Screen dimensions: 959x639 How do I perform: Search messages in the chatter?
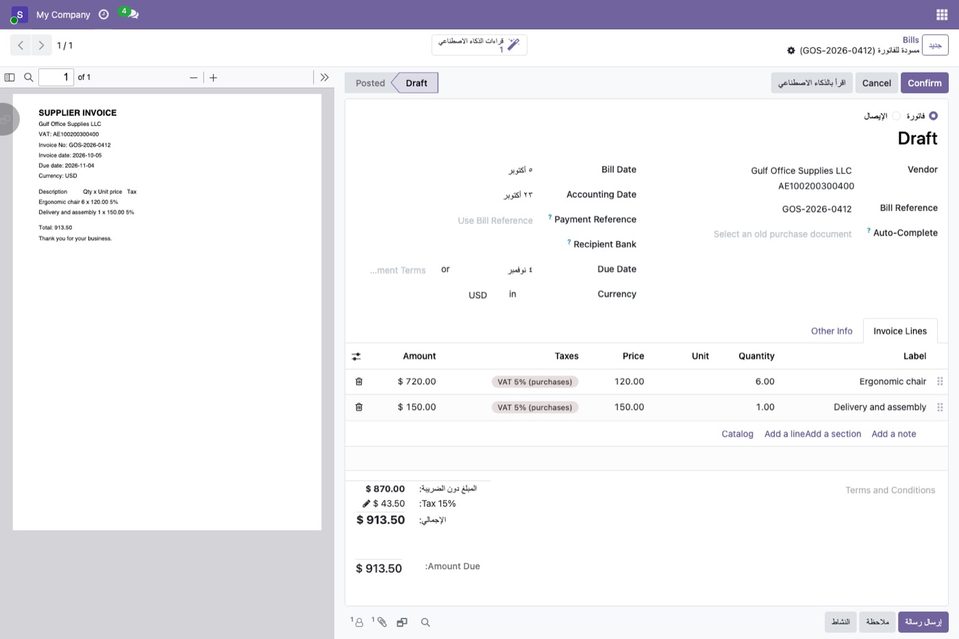pyautogui.click(x=425, y=622)
